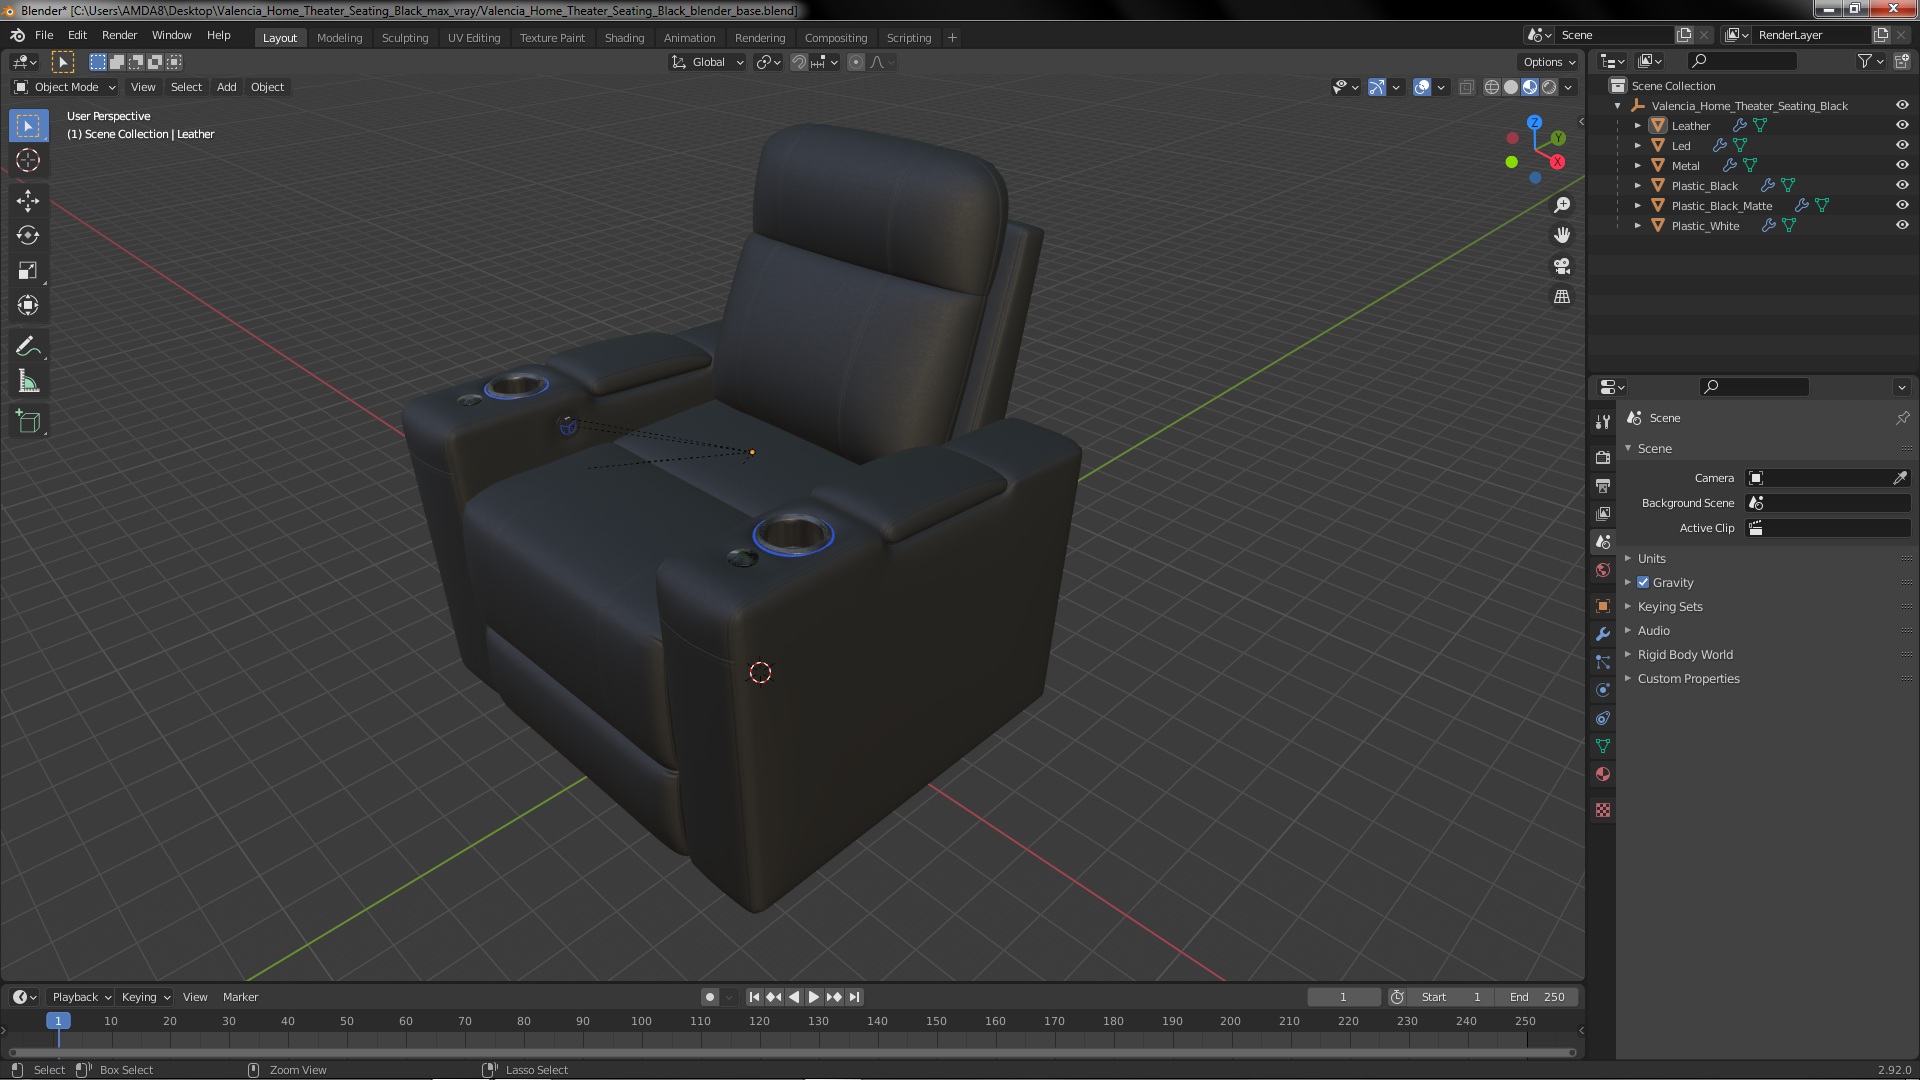Screen dimensions: 1920x1080
Task: Select the Scale tool
Action: (28, 271)
